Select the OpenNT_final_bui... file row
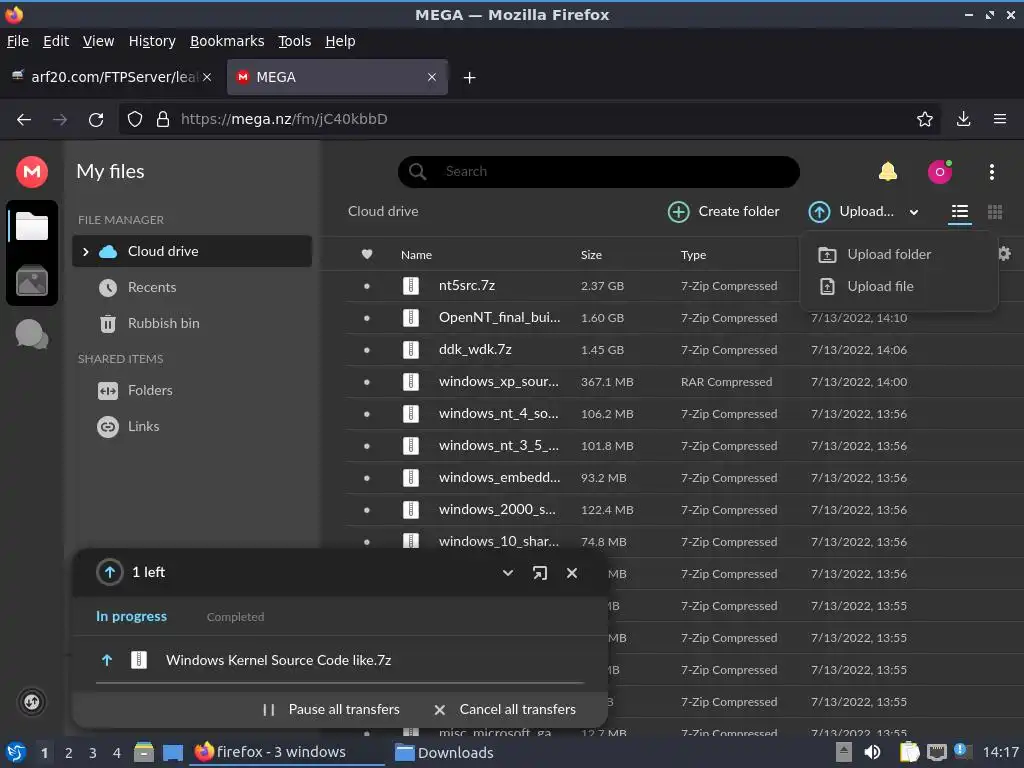Image resolution: width=1024 pixels, height=768 pixels. [684, 318]
